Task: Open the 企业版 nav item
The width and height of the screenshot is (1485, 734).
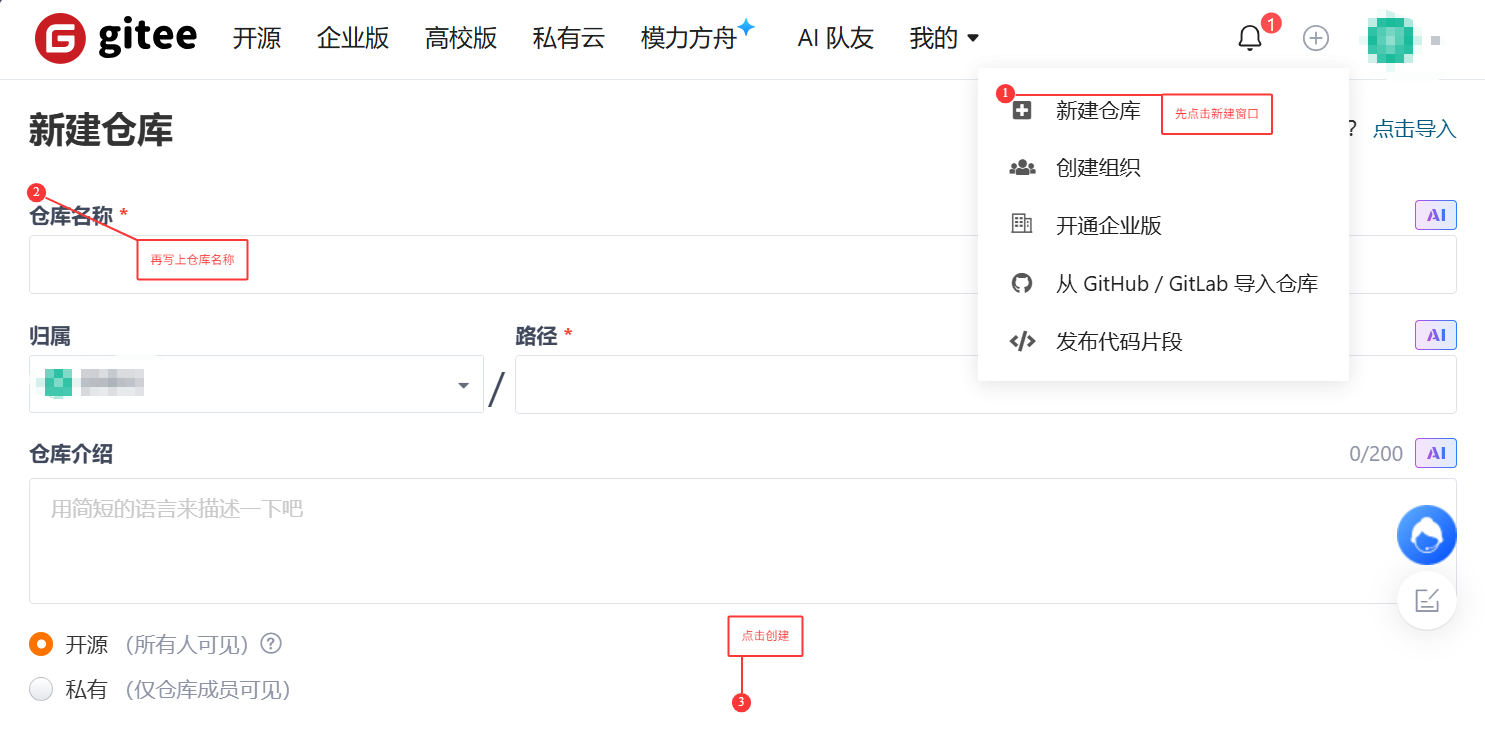Action: (353, 39)
